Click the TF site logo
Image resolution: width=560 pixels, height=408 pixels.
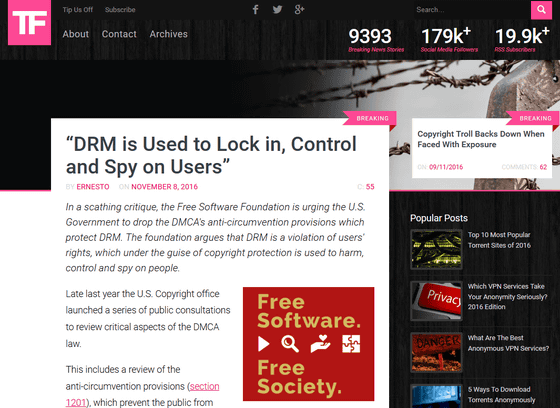[x=29, y=23]
